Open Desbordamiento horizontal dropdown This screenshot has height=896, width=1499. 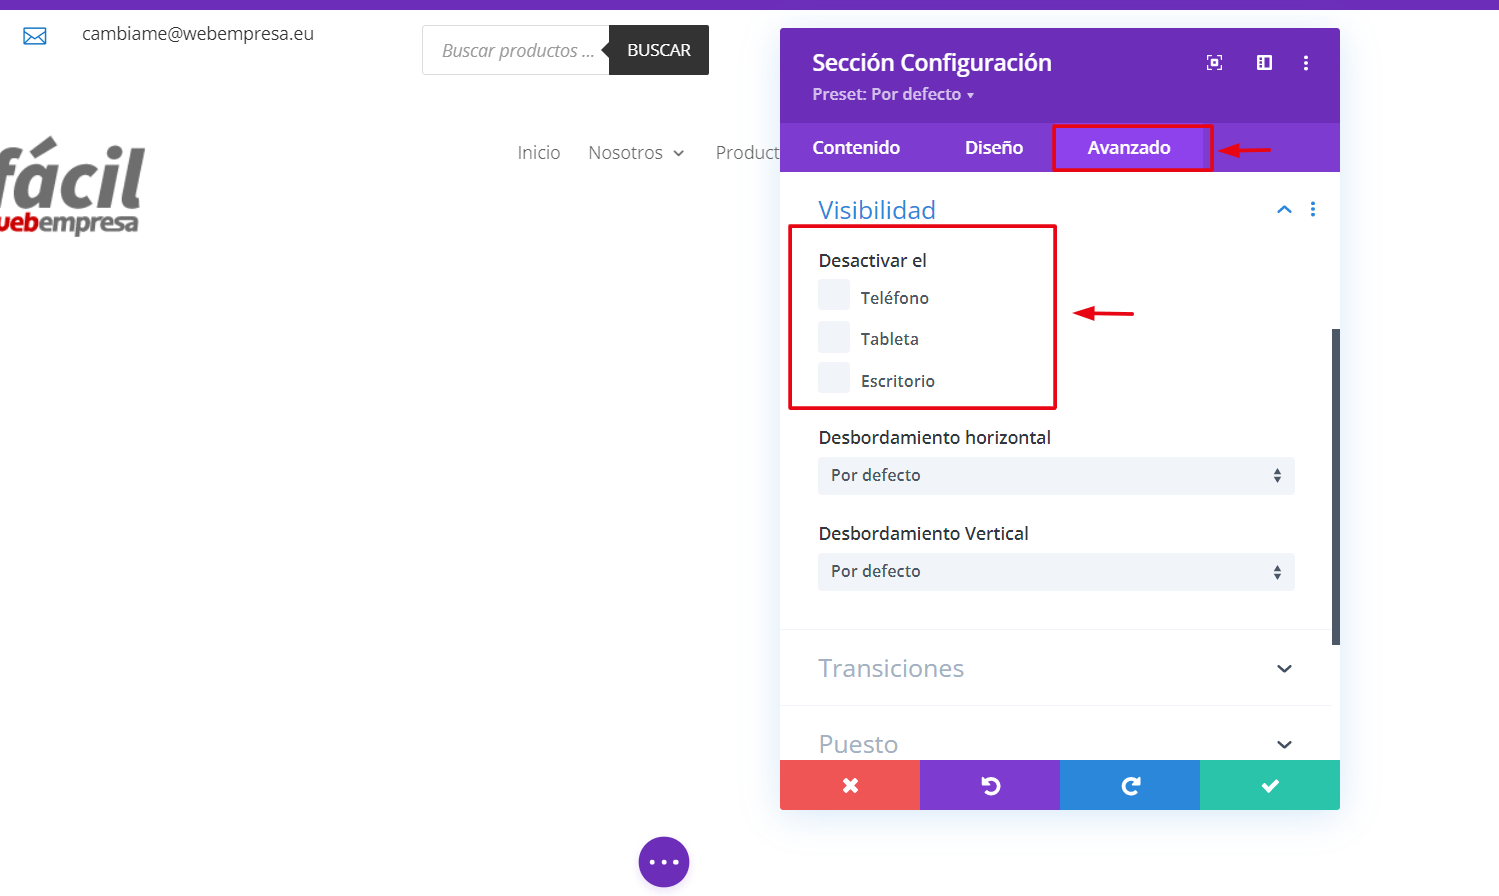click(1056, 476)
